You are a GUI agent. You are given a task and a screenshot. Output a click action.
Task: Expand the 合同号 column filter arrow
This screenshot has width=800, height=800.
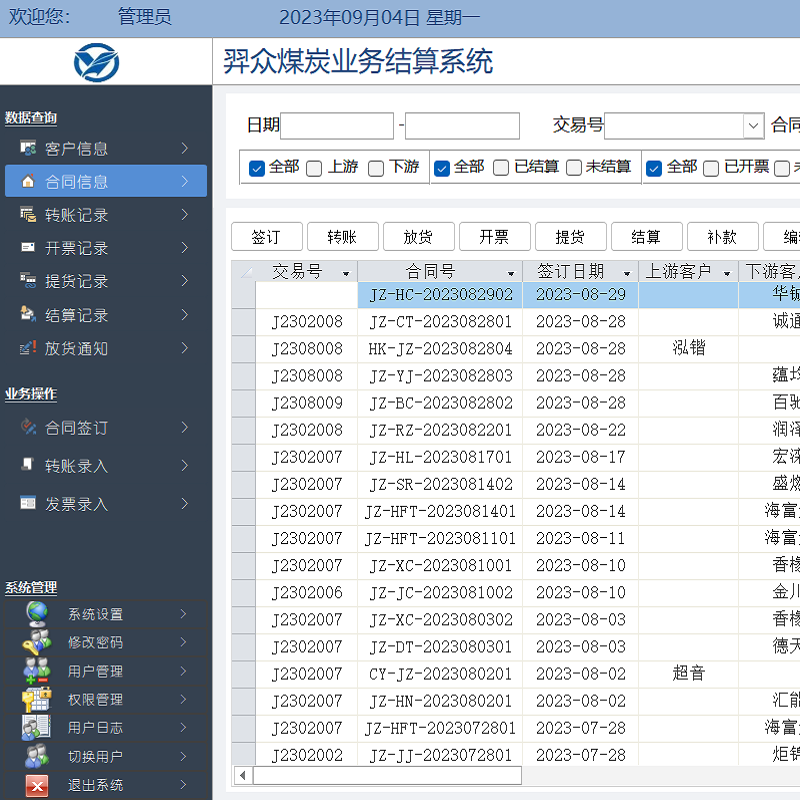[x=511, y=270]
